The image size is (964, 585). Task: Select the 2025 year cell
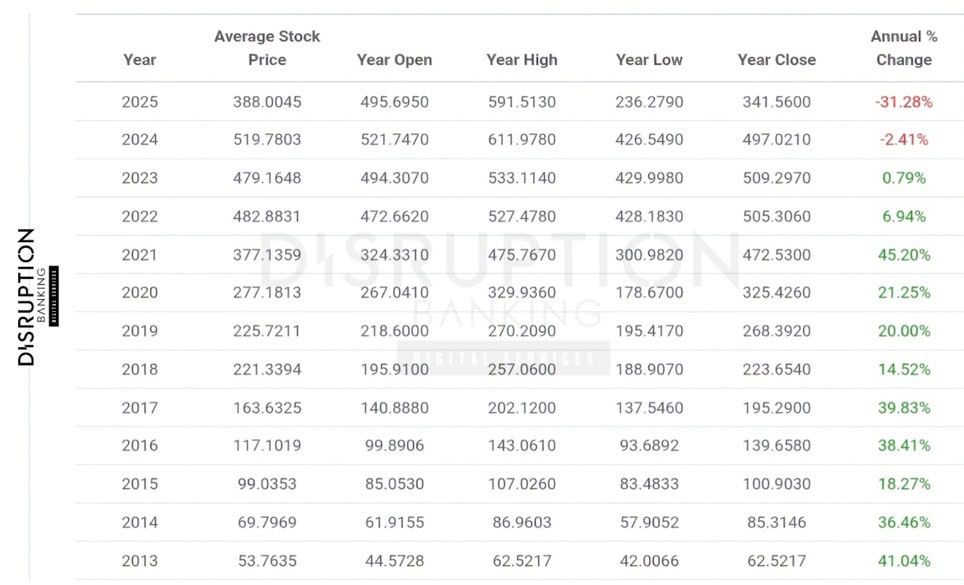click(x=140, y=102)
